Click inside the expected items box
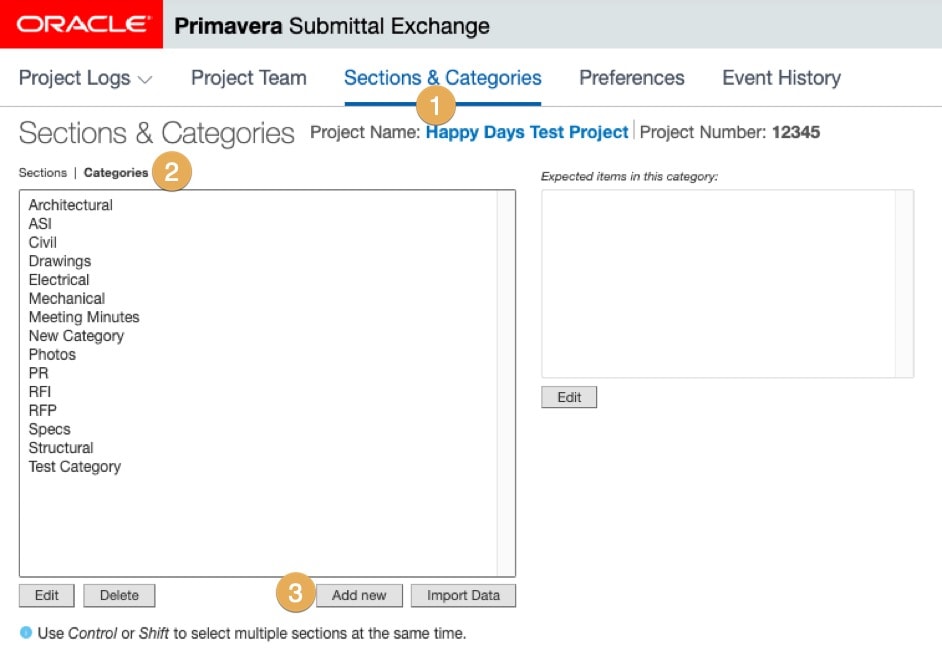The image size is (942, 661). tap(718, 283)
